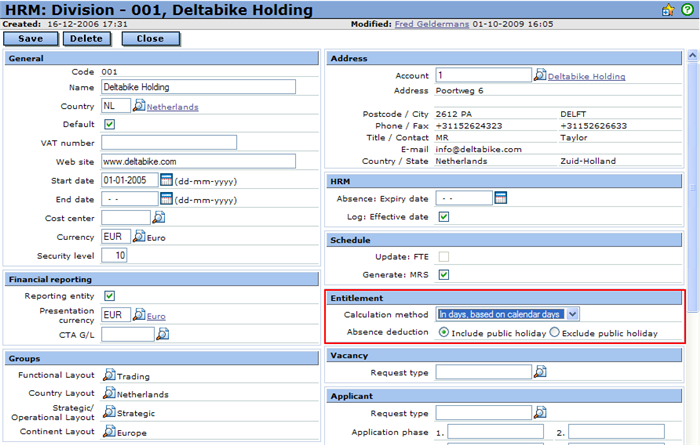This screenshot has height=445, width=700.
Task: Open Absence Expiry date calendar picker
Action: pos(501,198)
